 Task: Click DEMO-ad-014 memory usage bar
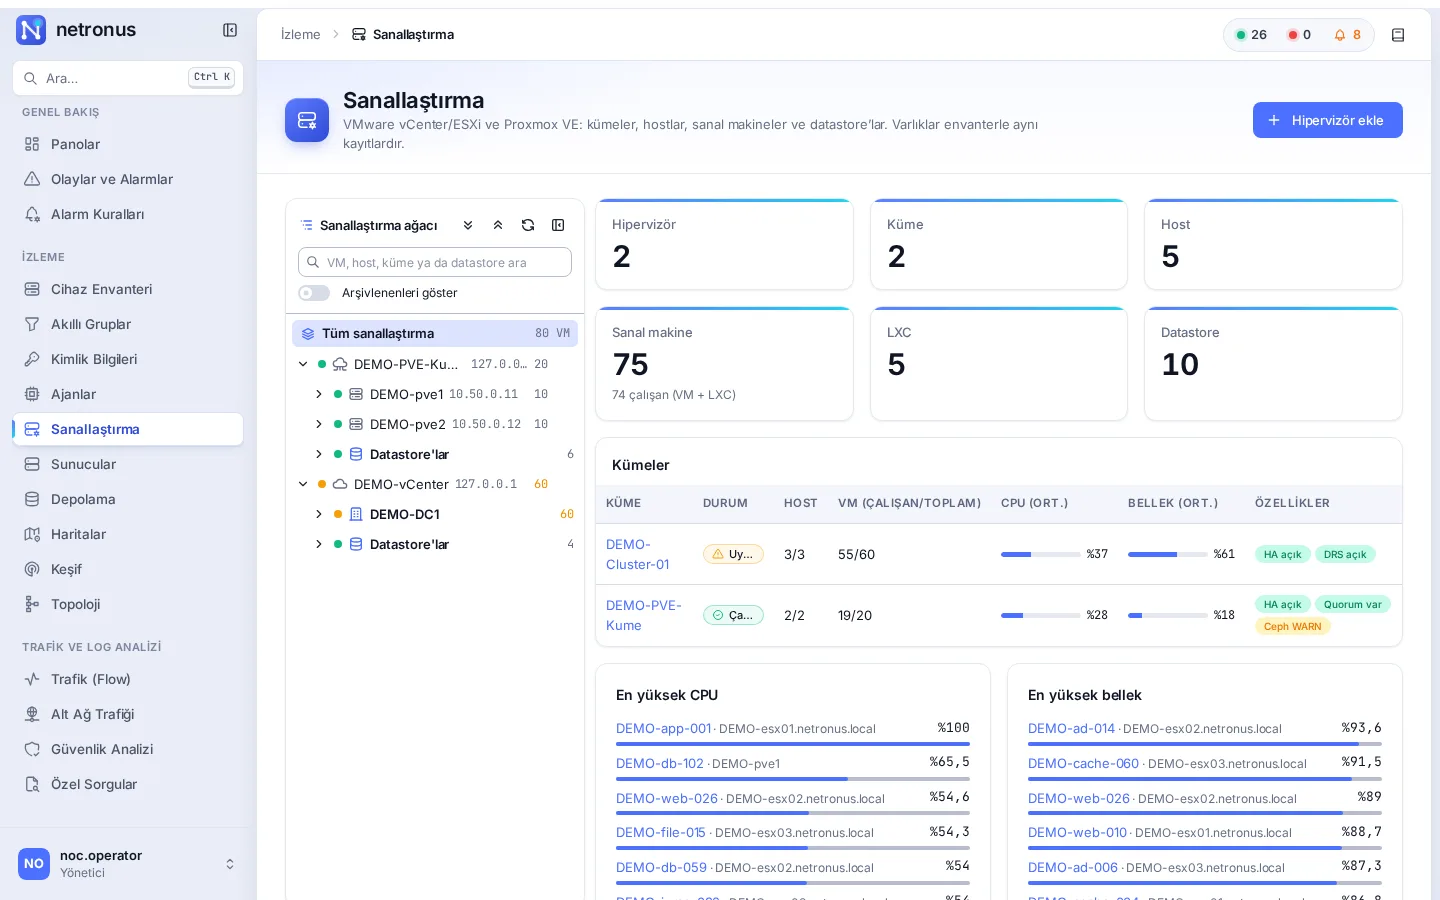click(x=1205, y=744)
